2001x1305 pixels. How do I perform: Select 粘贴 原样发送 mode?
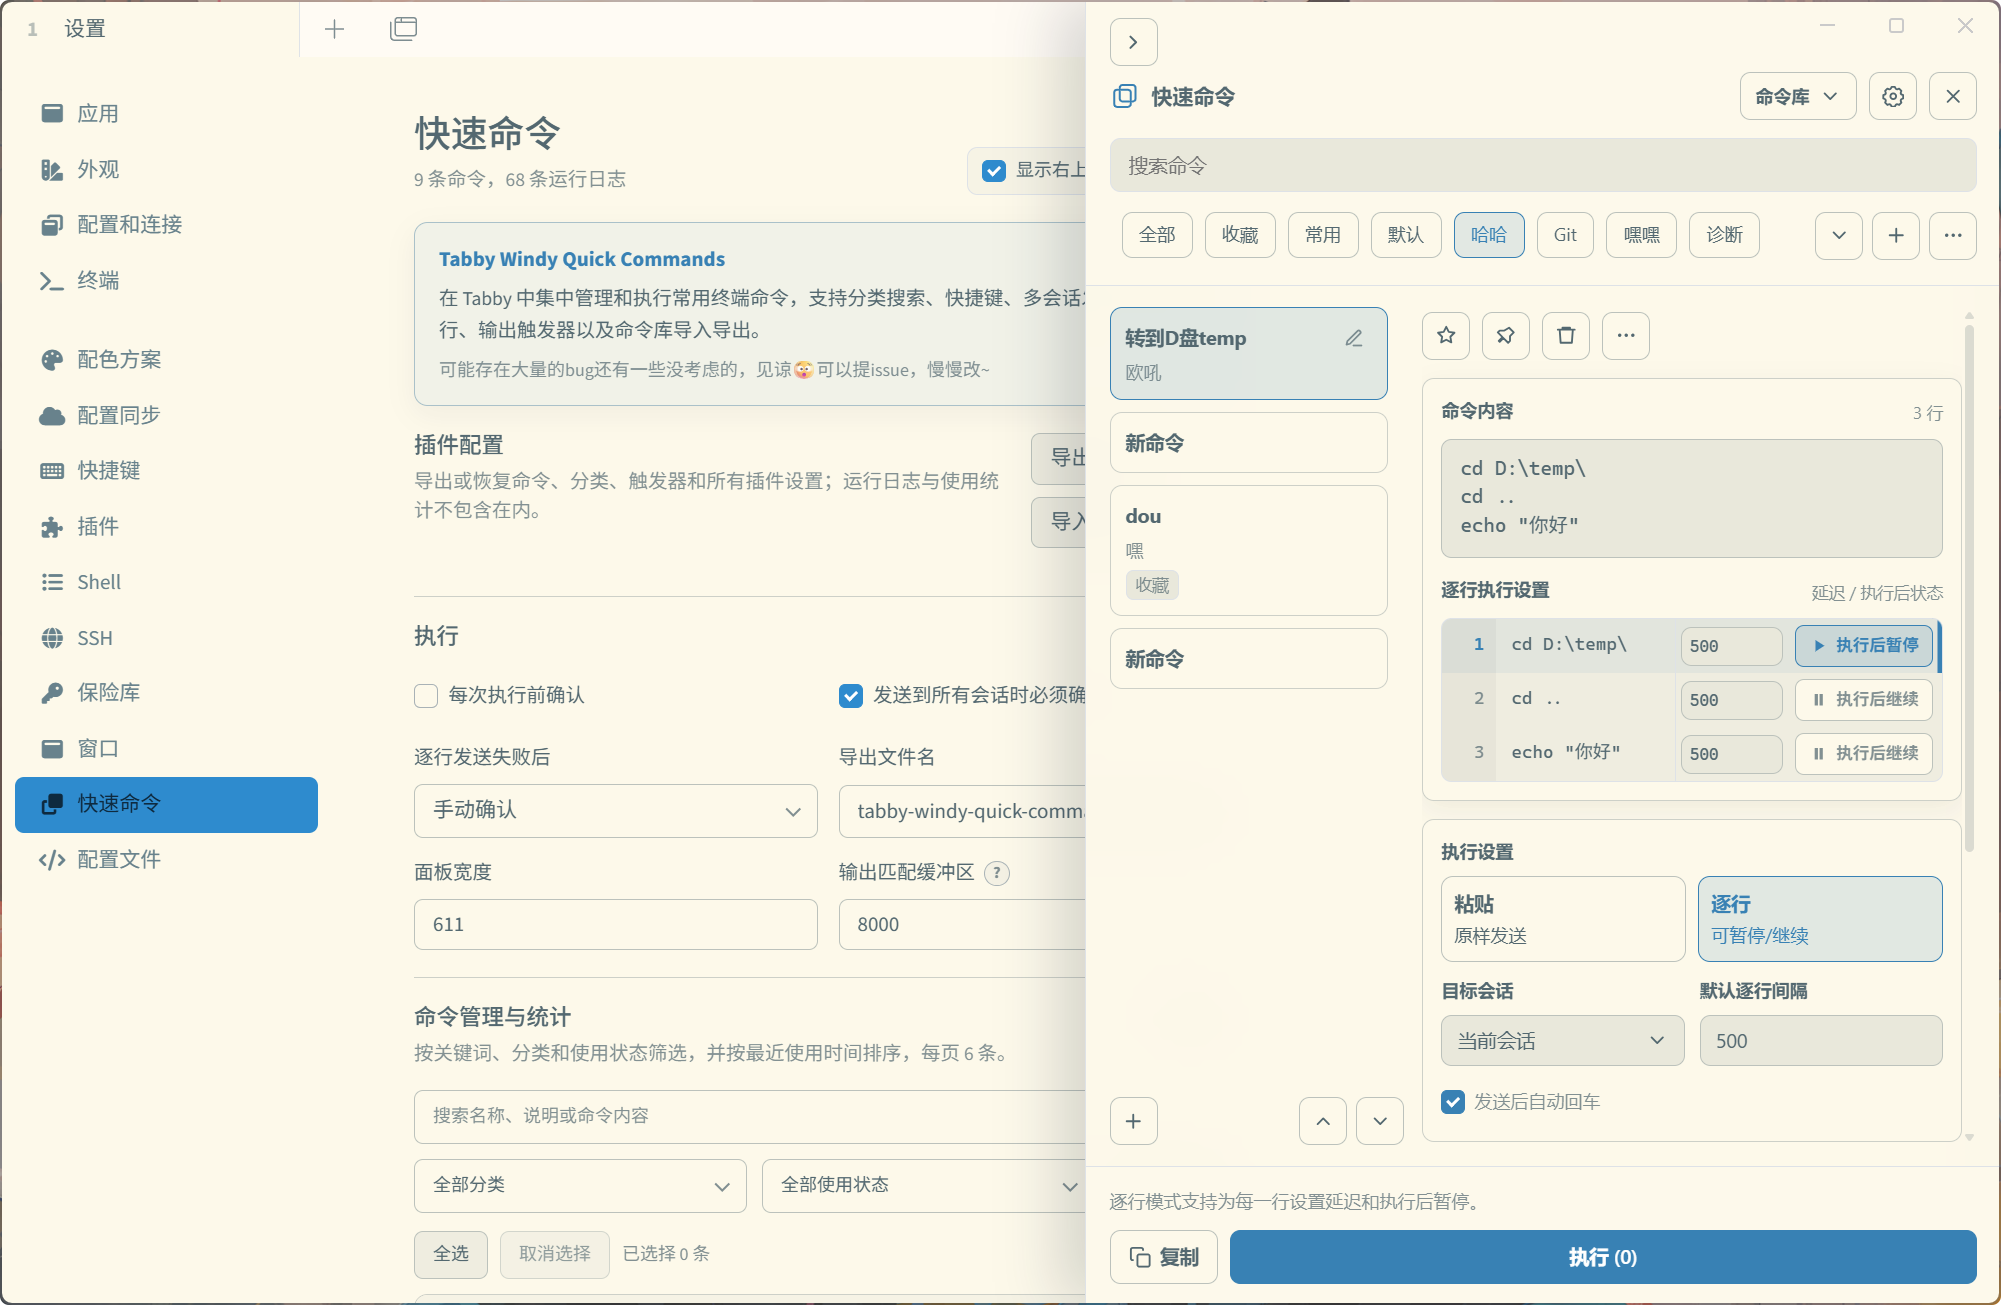point(1563,919)
